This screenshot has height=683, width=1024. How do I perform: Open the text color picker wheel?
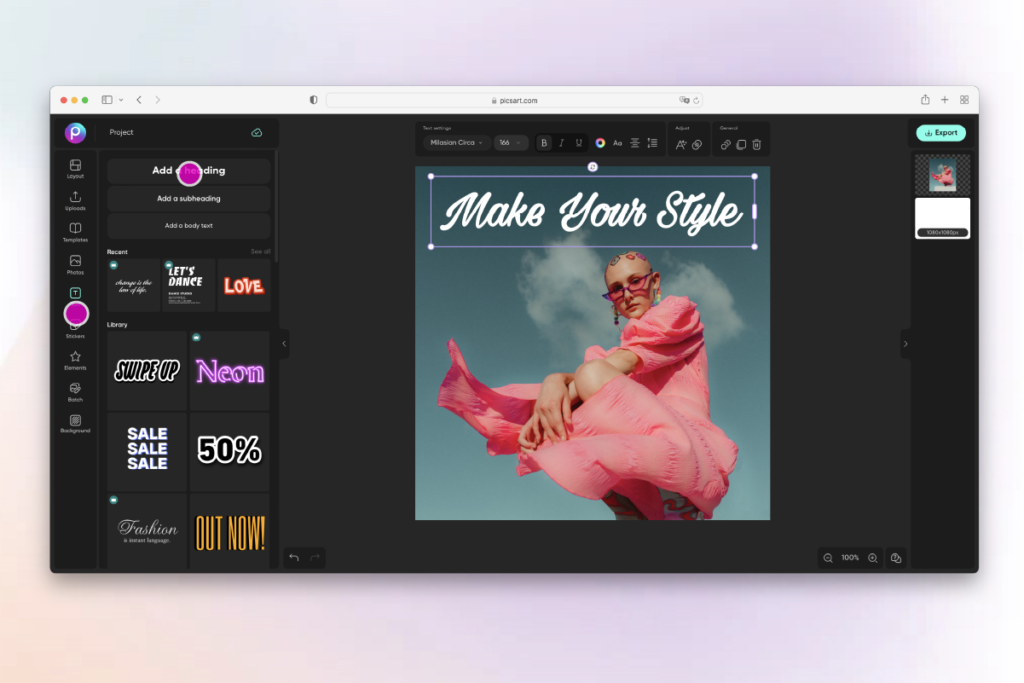[599, 142]
